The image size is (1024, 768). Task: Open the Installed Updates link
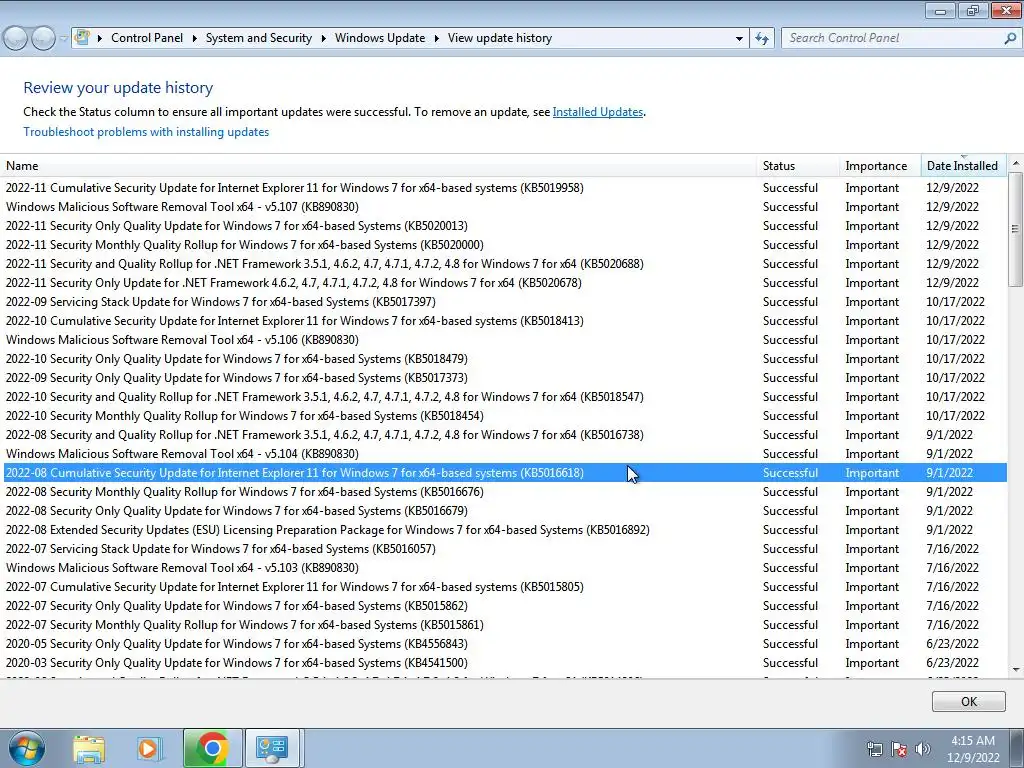tap(598, 112)
